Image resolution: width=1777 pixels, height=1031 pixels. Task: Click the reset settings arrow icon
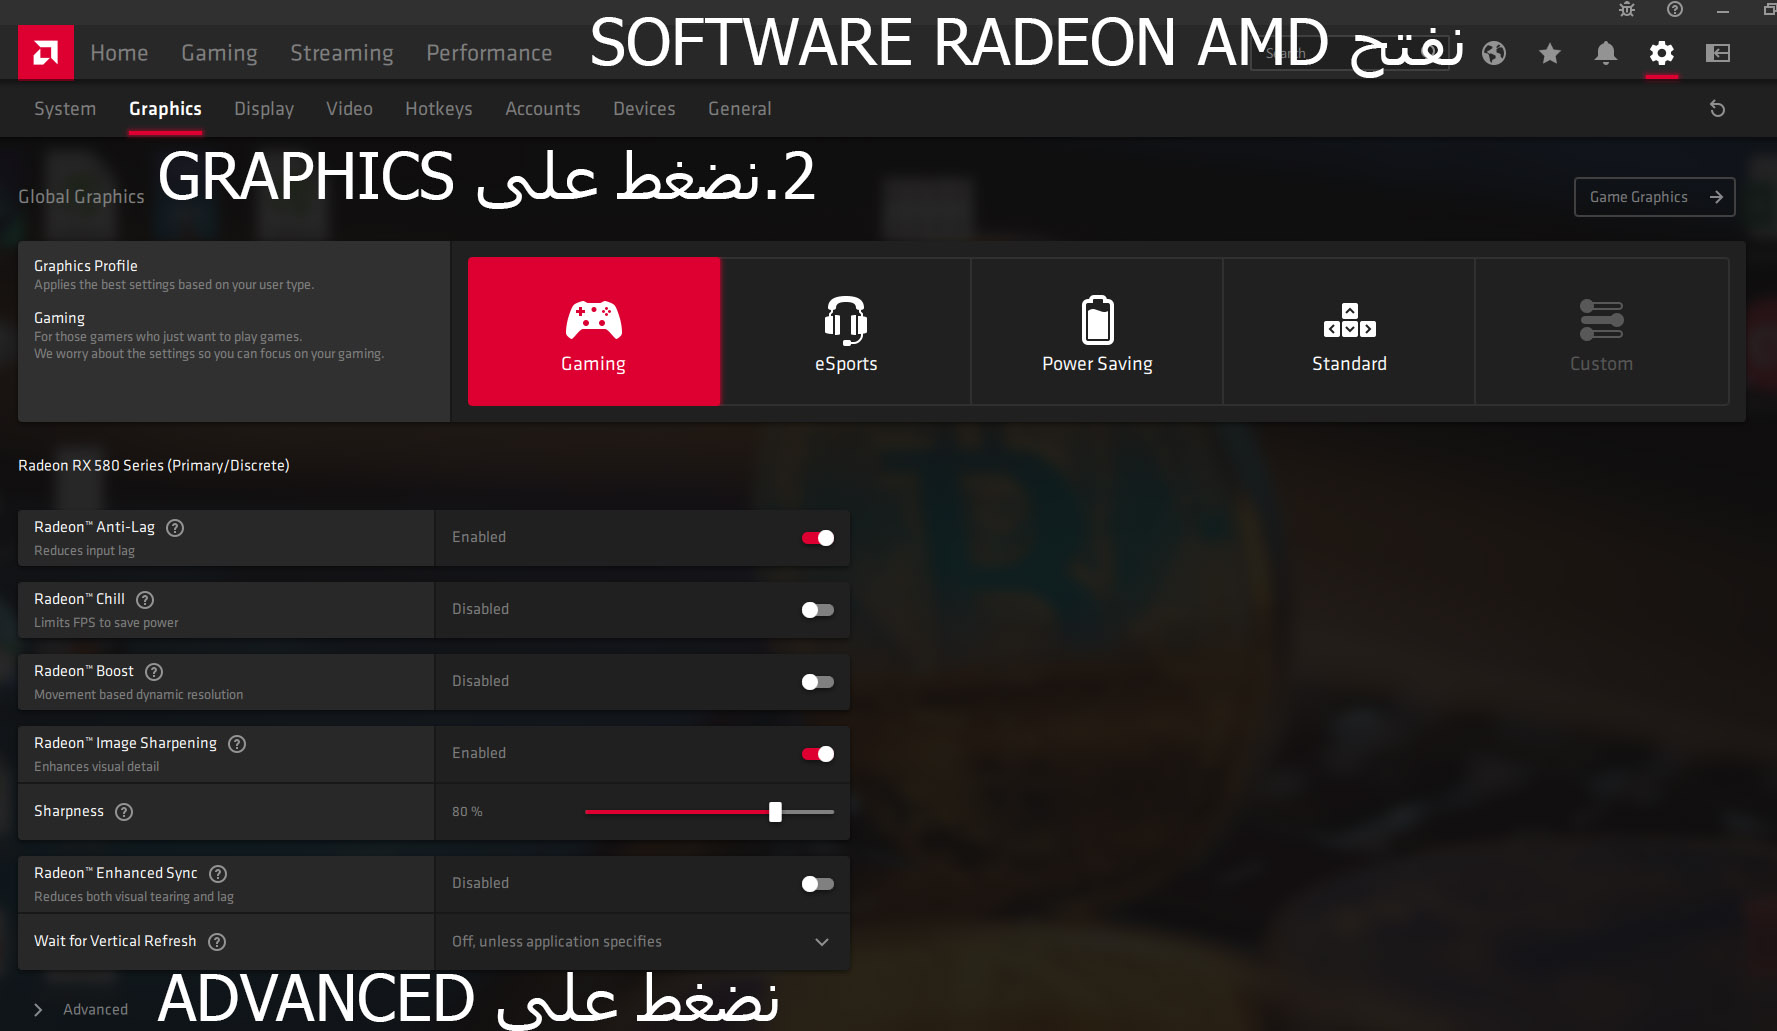click(x=1718, y=109)
